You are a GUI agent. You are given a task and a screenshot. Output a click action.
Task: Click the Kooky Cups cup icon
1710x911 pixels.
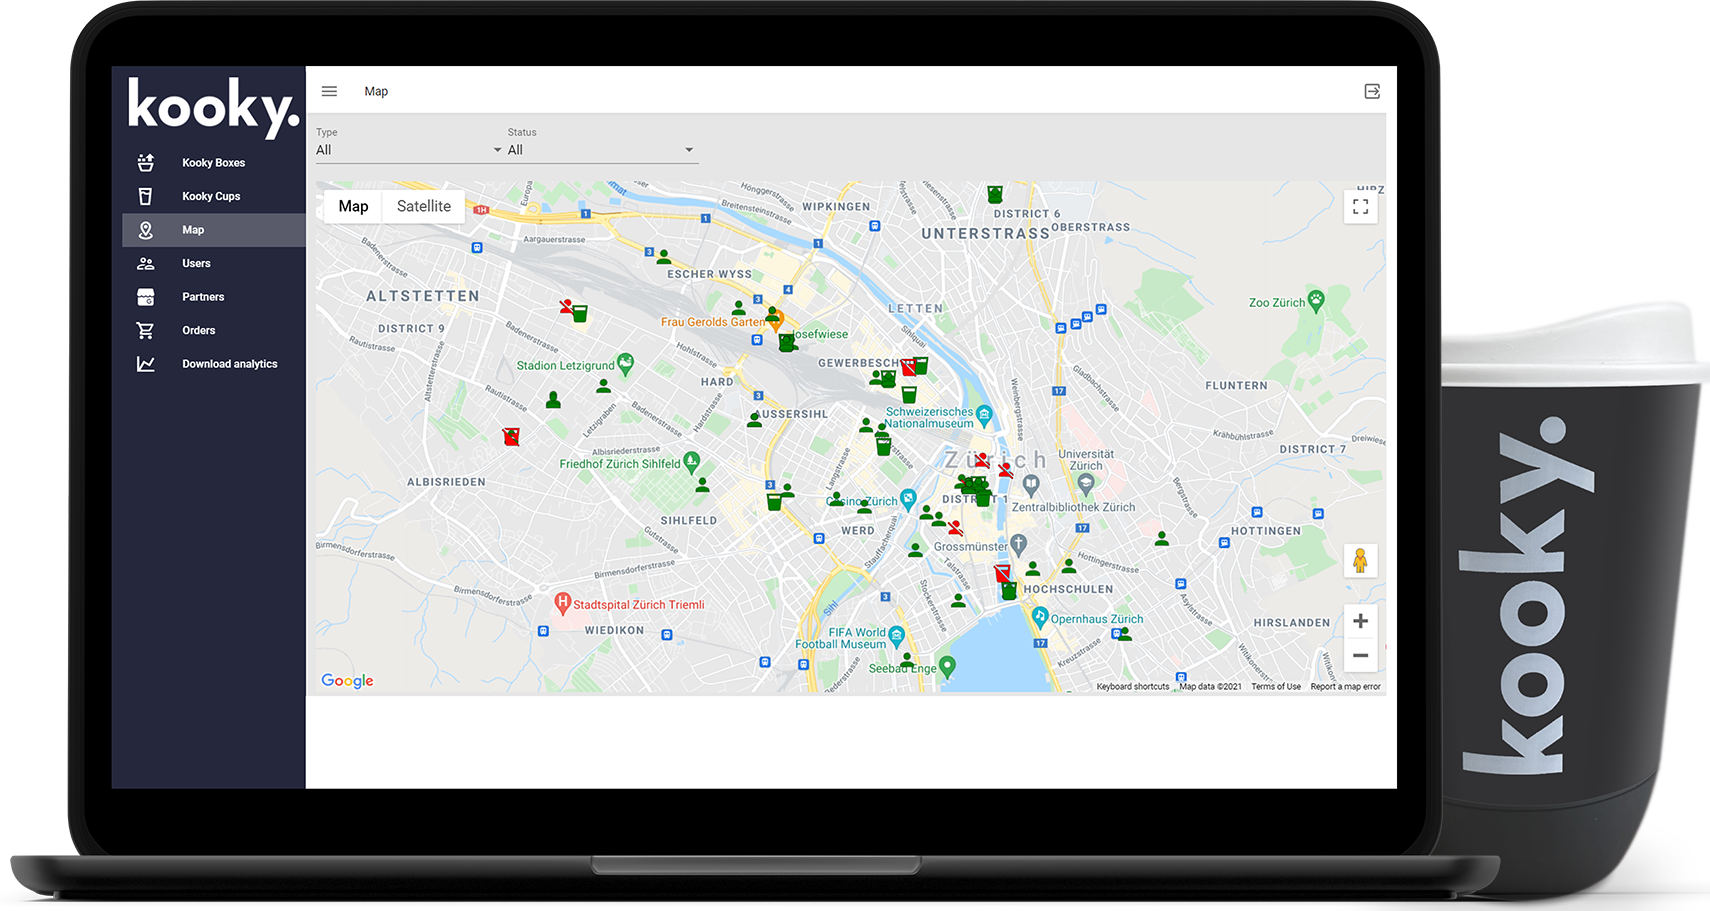pos(146,196)
